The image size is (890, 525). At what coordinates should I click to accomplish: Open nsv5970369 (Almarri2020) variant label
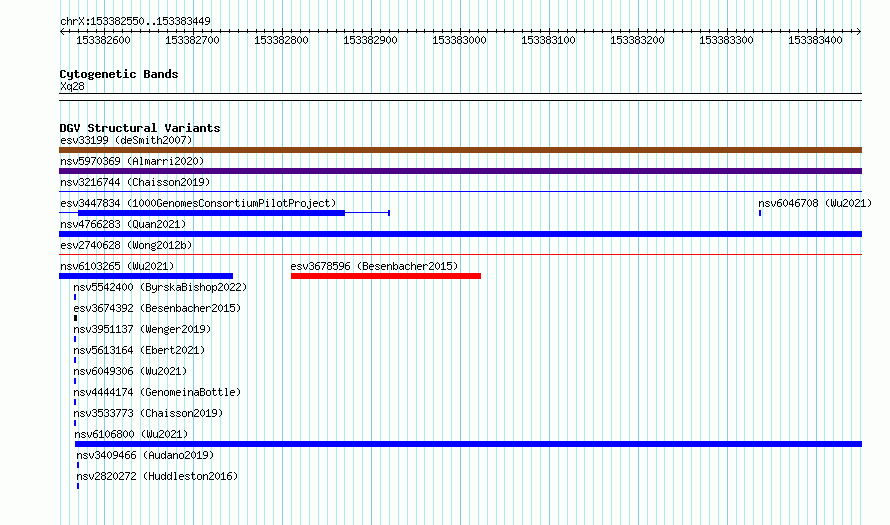point(132,161)
